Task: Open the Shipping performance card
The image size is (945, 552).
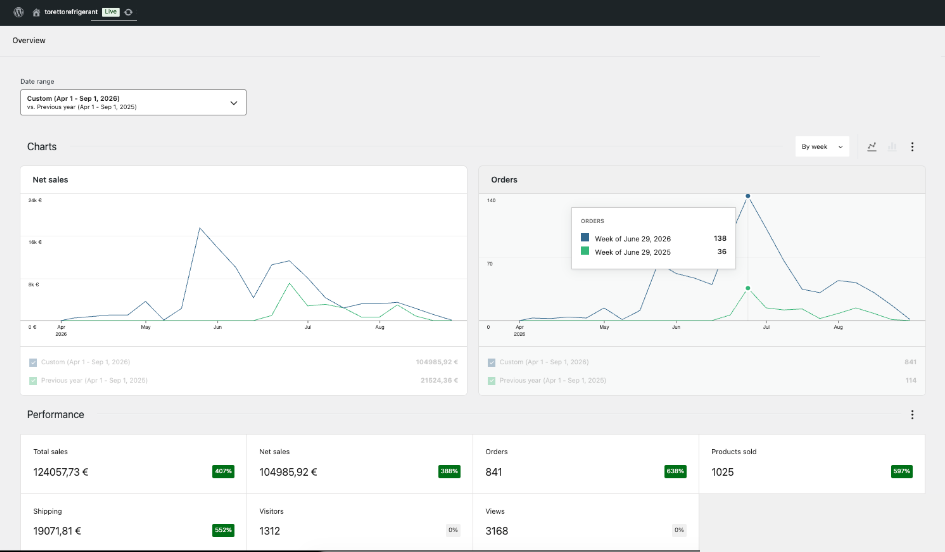Action: [x=133, y=522]
